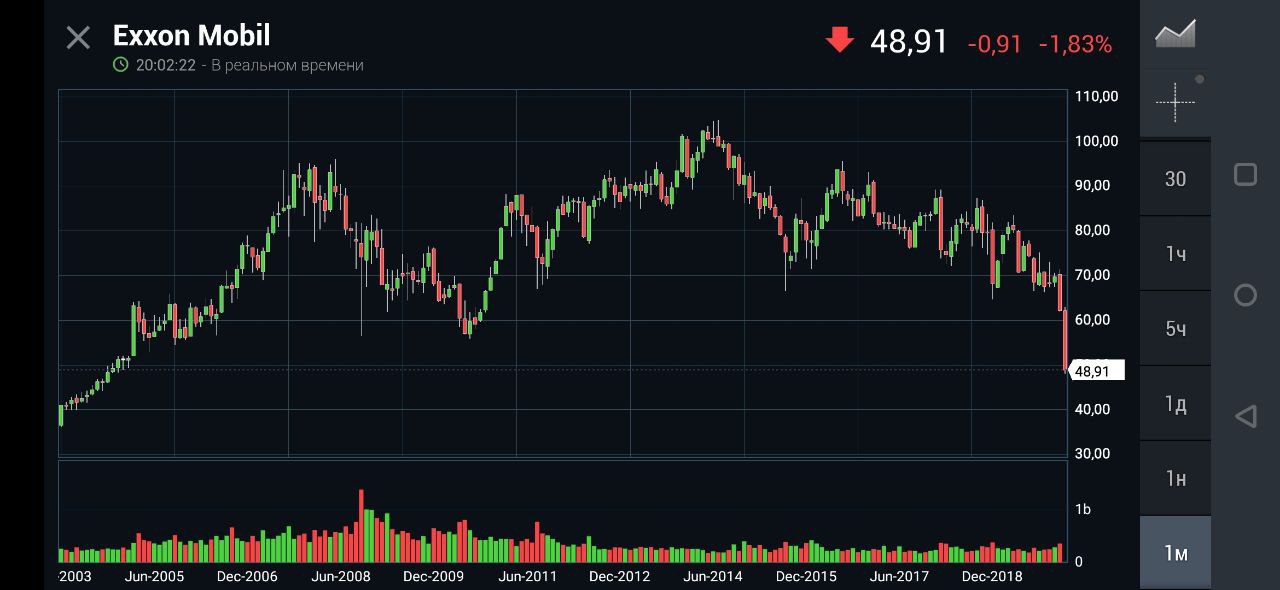The width and height of the screenshot is (1280, 590).
Task: Tap the clock icon beside 20:02:22
Action: click(x=121, y=65)
